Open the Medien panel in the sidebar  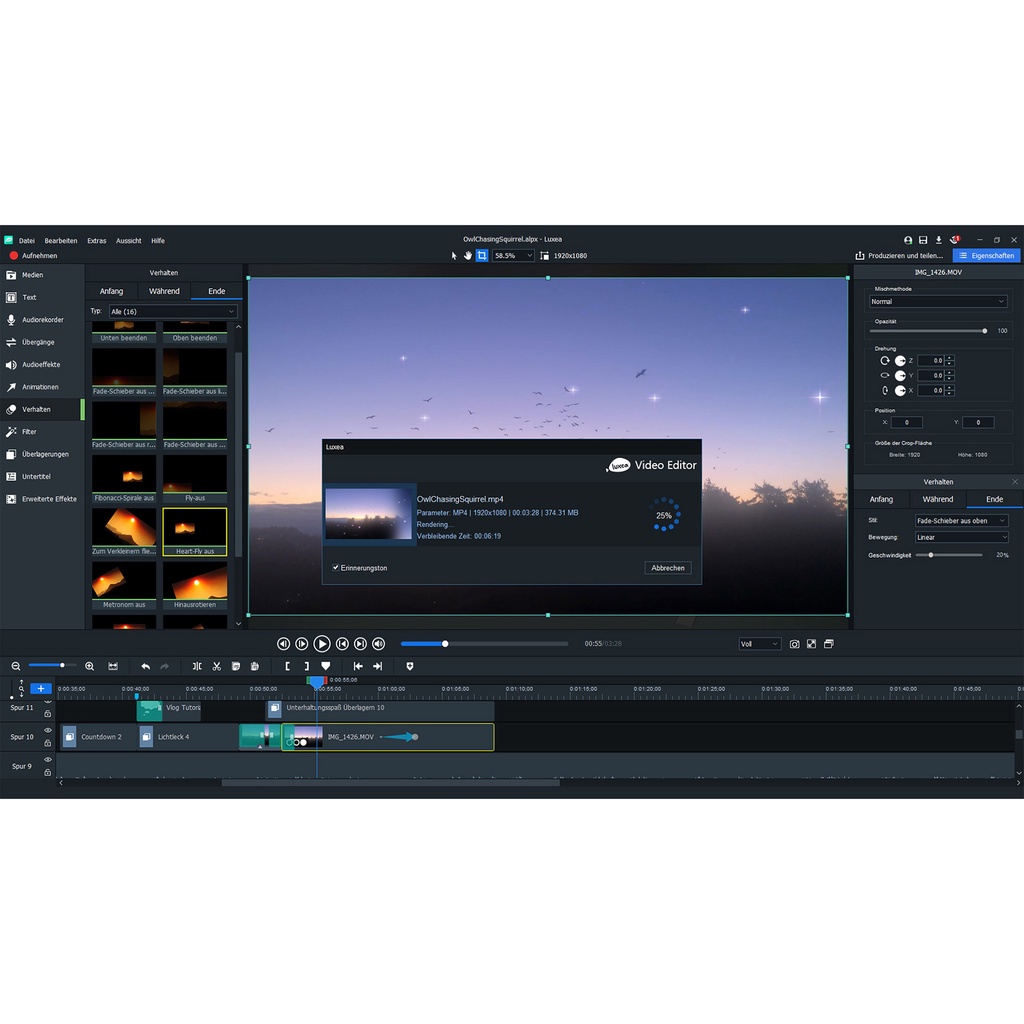tap(42, 275)
